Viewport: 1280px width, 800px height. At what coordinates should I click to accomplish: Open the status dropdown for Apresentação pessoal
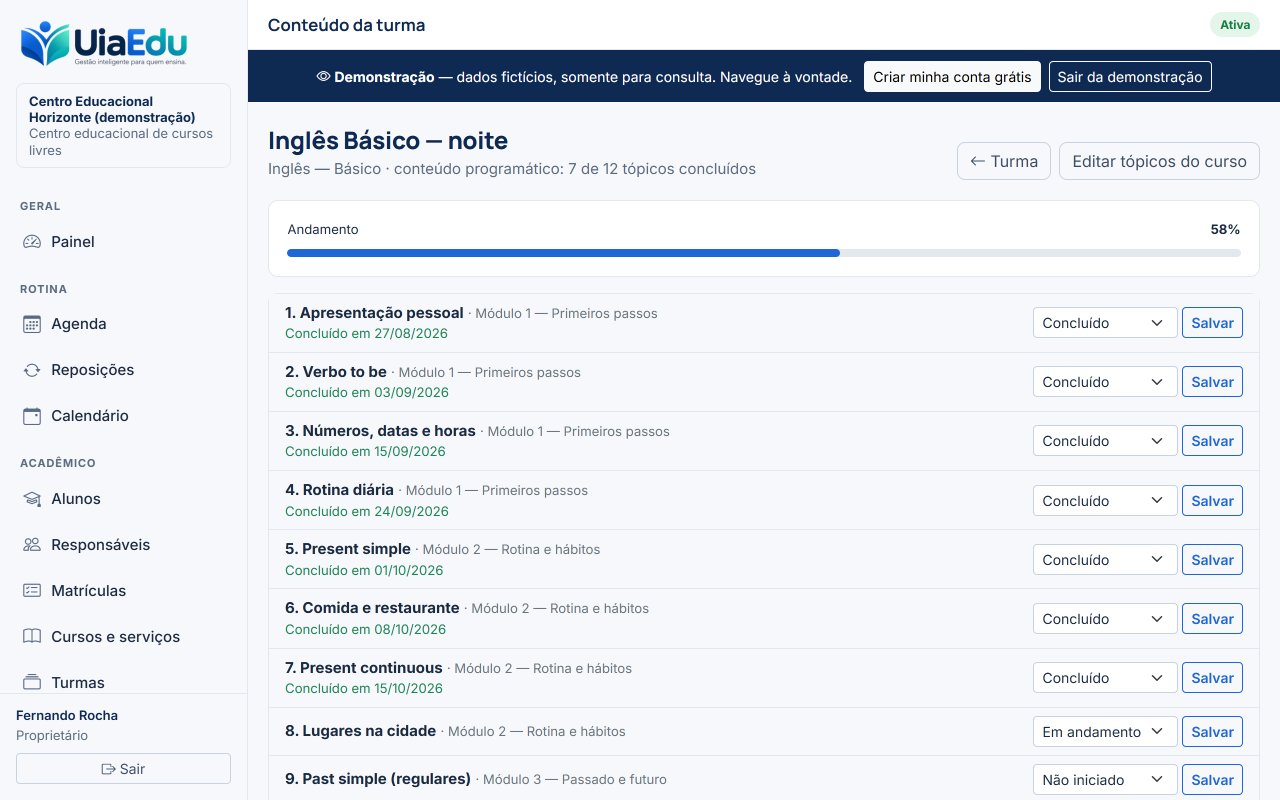pos(1105,323)
